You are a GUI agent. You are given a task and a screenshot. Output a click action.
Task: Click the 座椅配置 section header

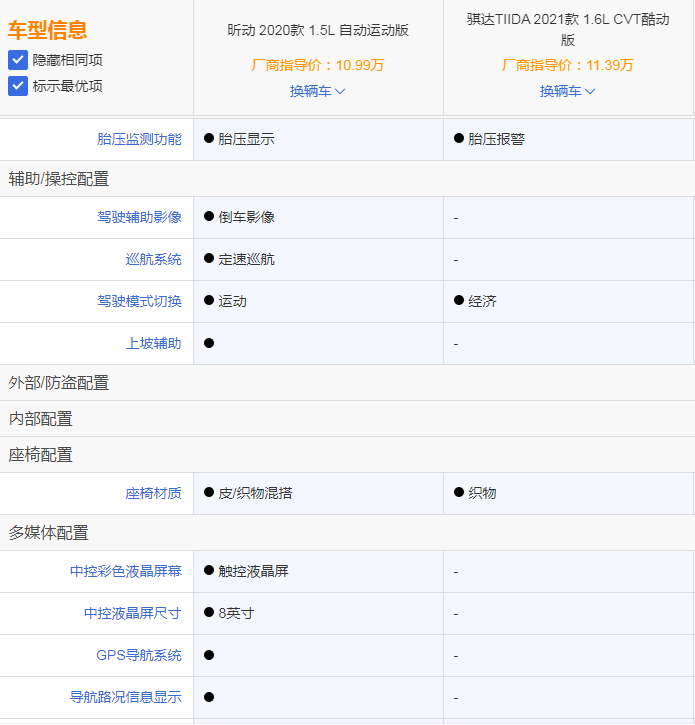coord(41,455)
